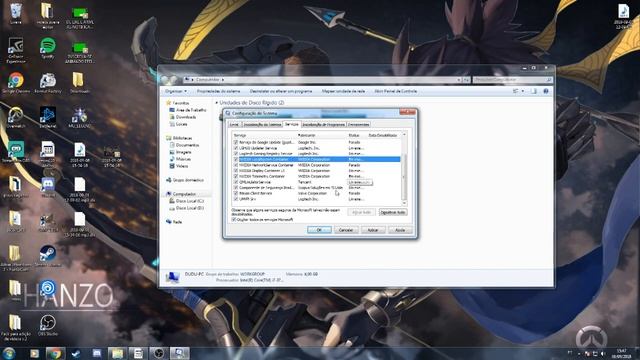Uncheck NVIDIA NetworkService Container checkbox
The image size is (640, 360).
coord(236,165)
